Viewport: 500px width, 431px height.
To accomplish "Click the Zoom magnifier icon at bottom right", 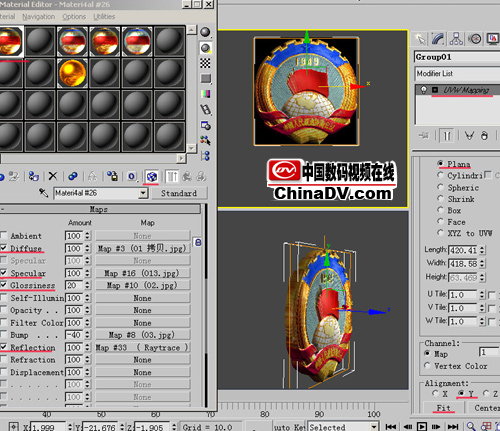I will pyautogui.click(x=471, y=426).
